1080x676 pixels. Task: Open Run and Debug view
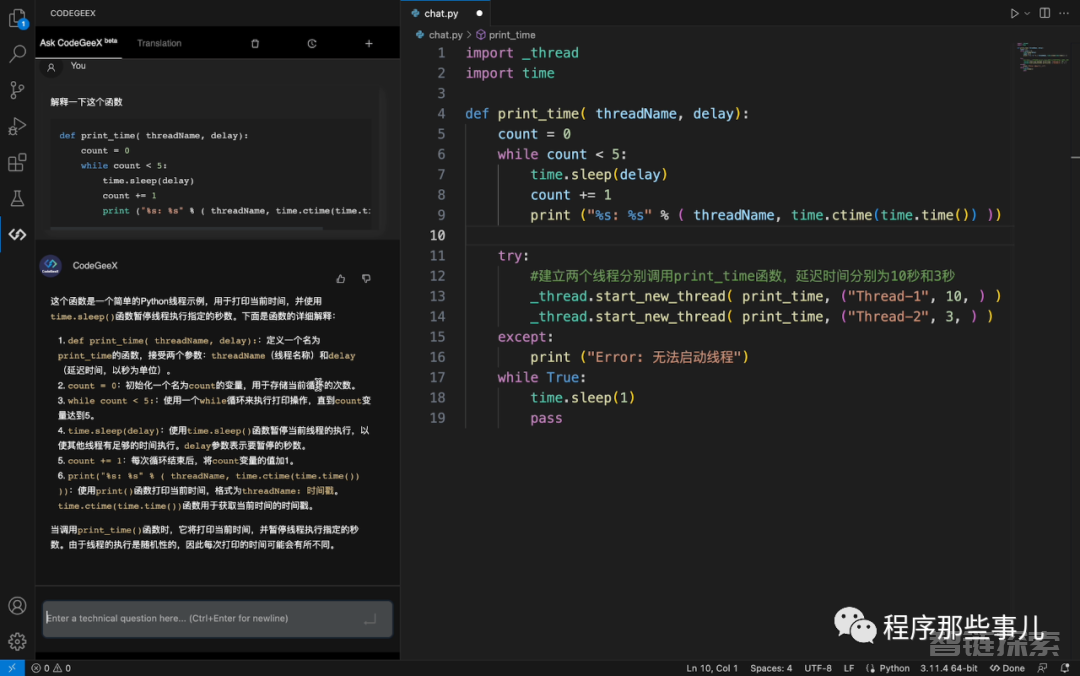pos(17,126)
